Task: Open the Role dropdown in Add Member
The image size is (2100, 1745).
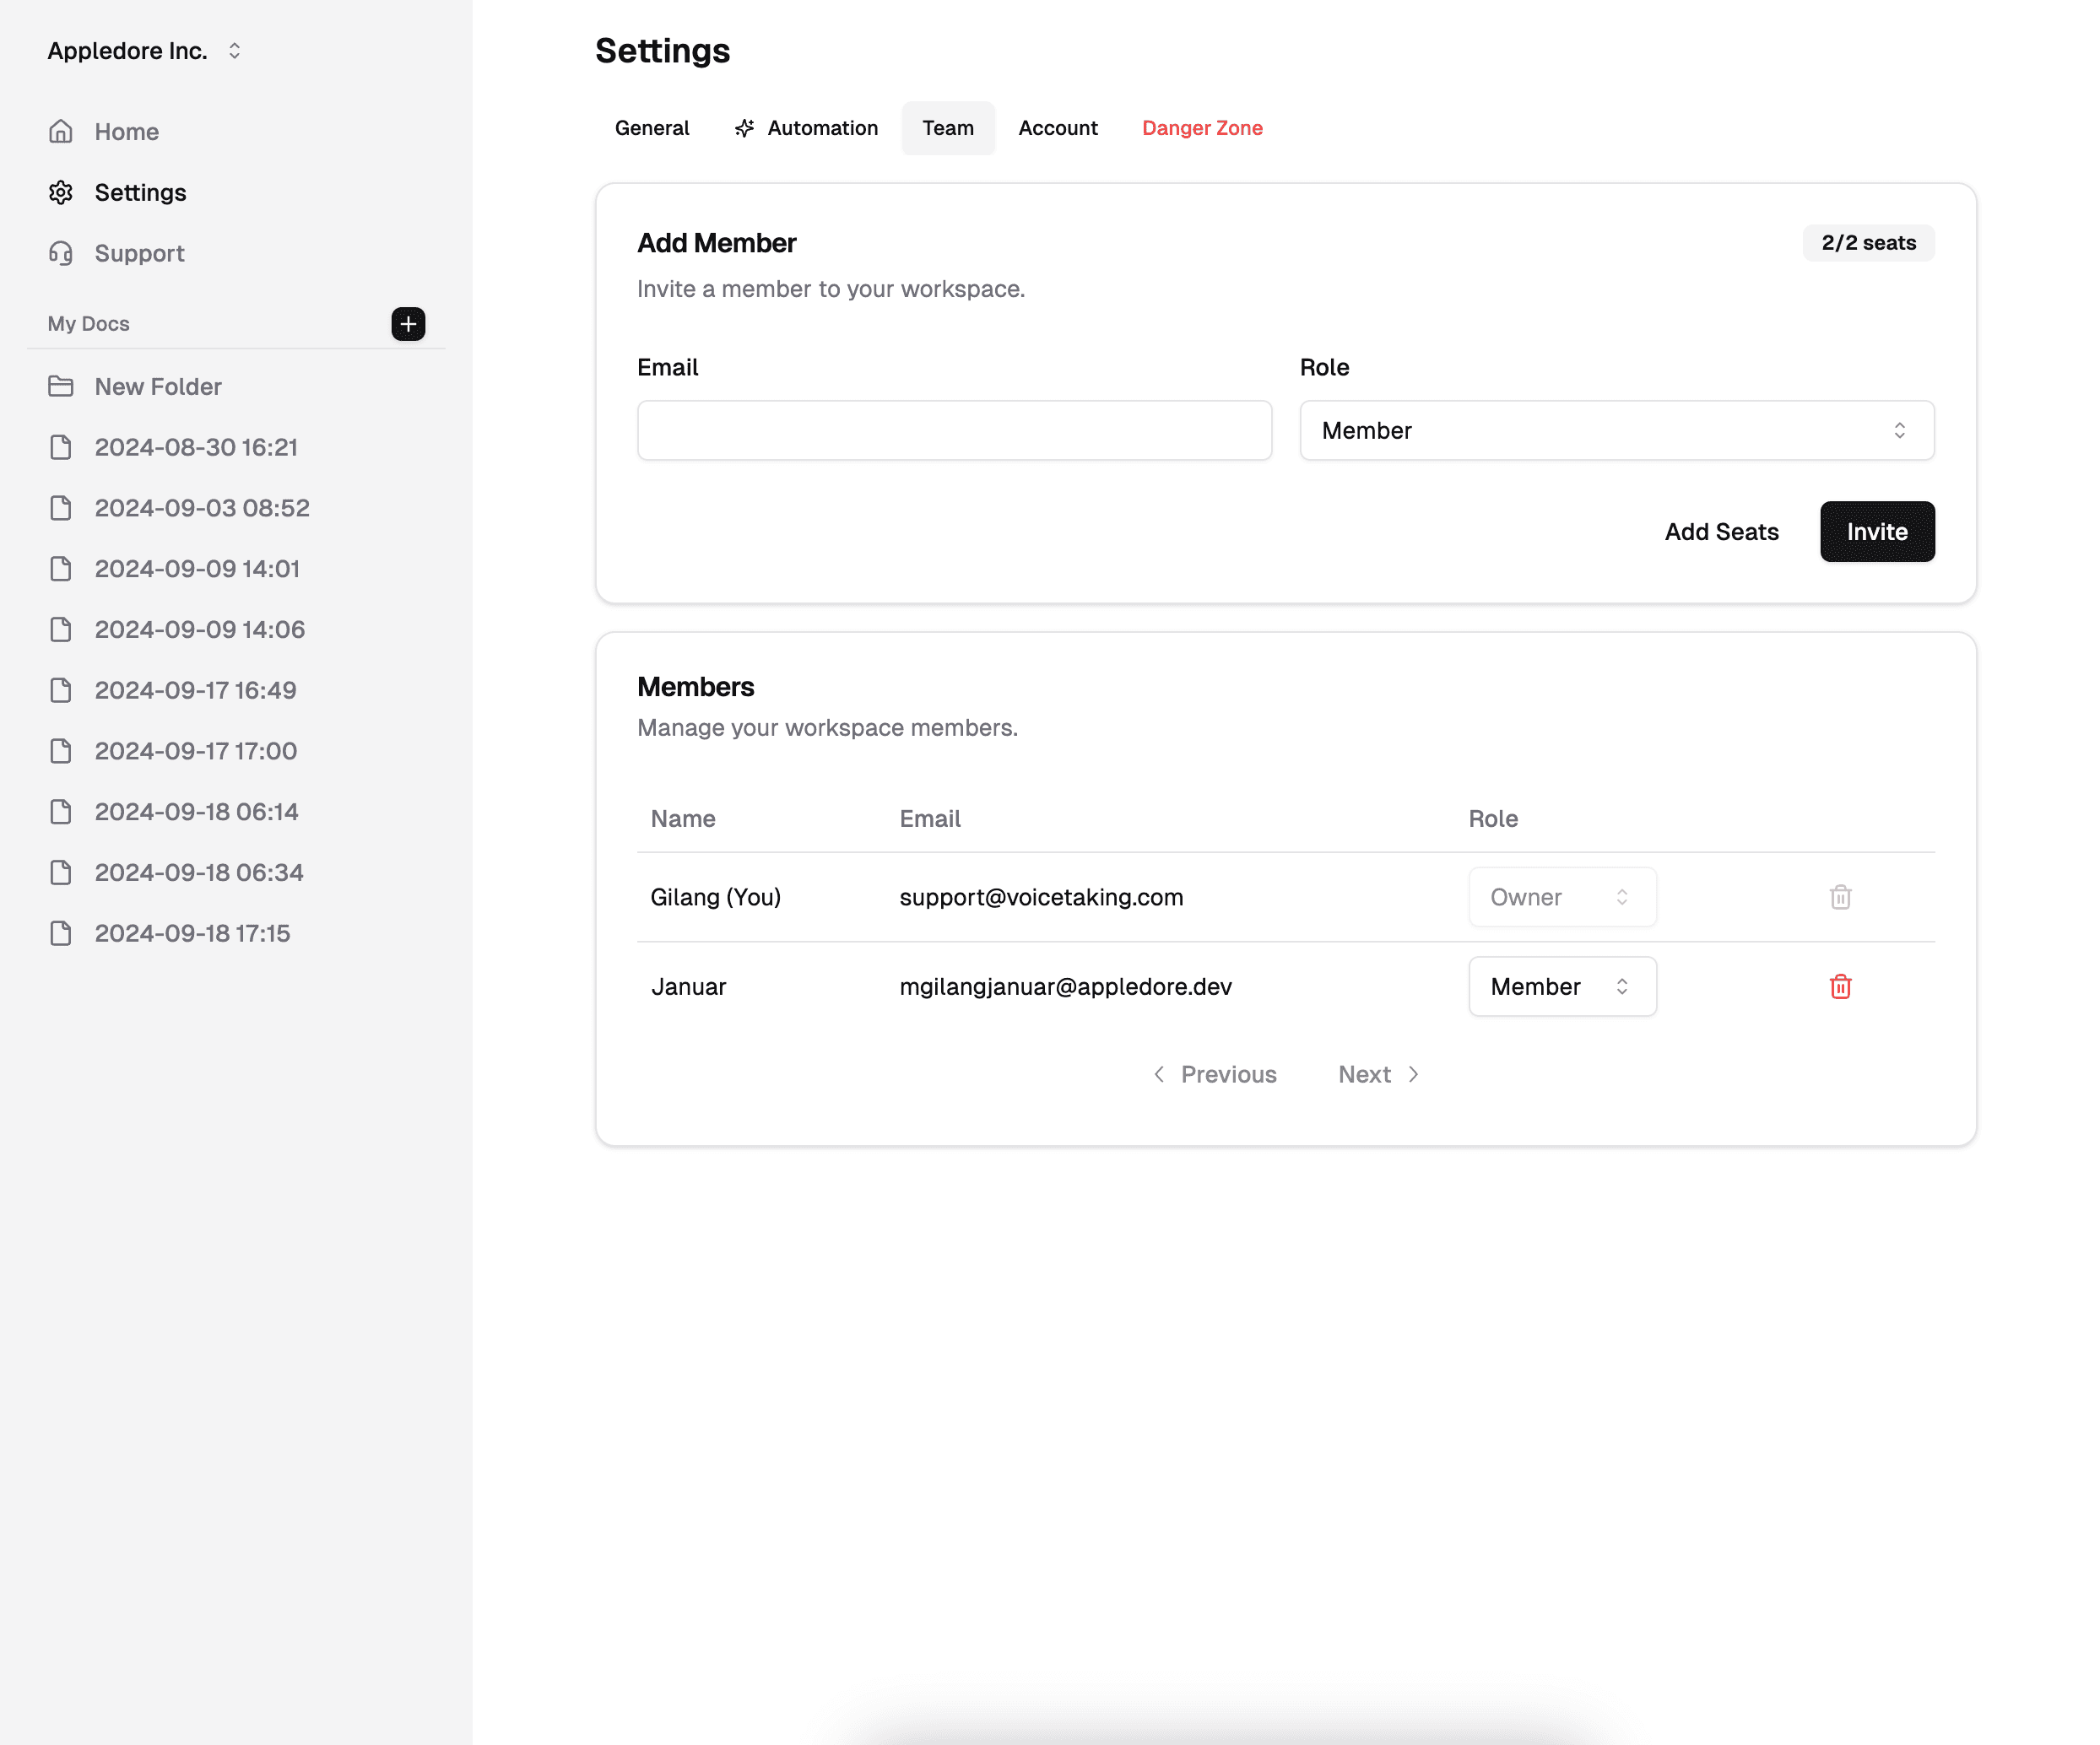Action: click(1616, 431)
